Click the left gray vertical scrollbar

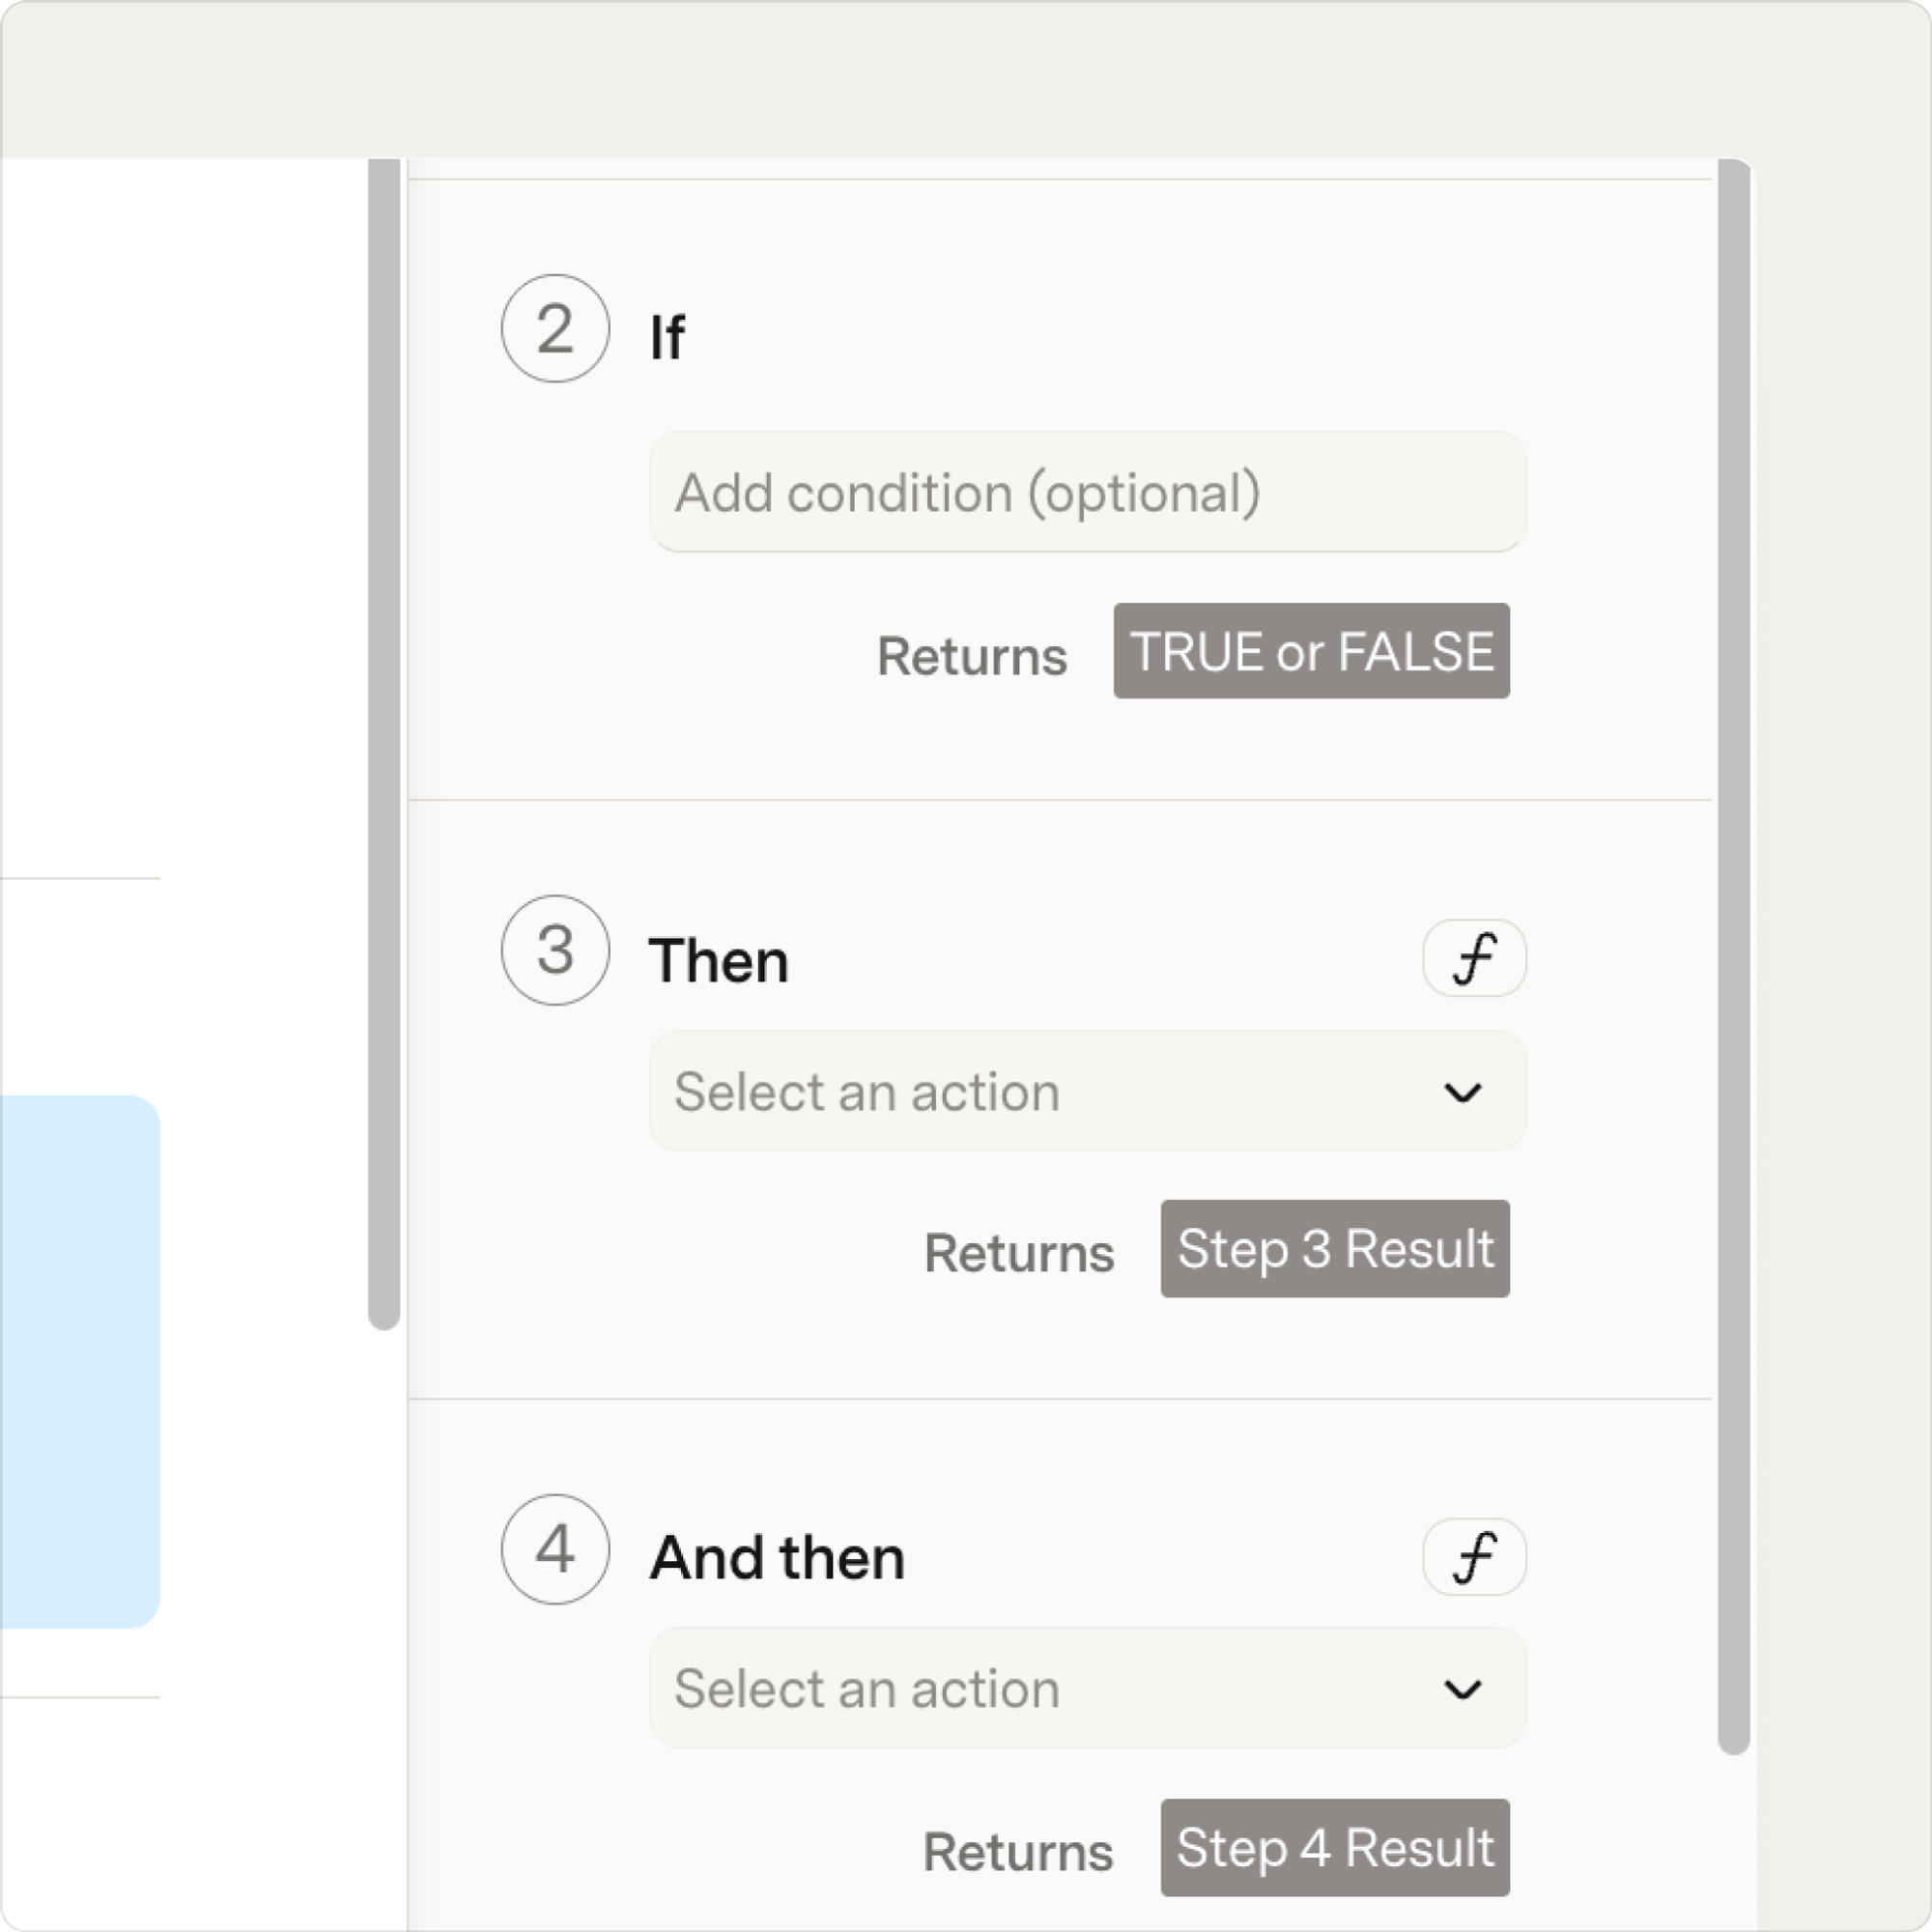point(384,744)
